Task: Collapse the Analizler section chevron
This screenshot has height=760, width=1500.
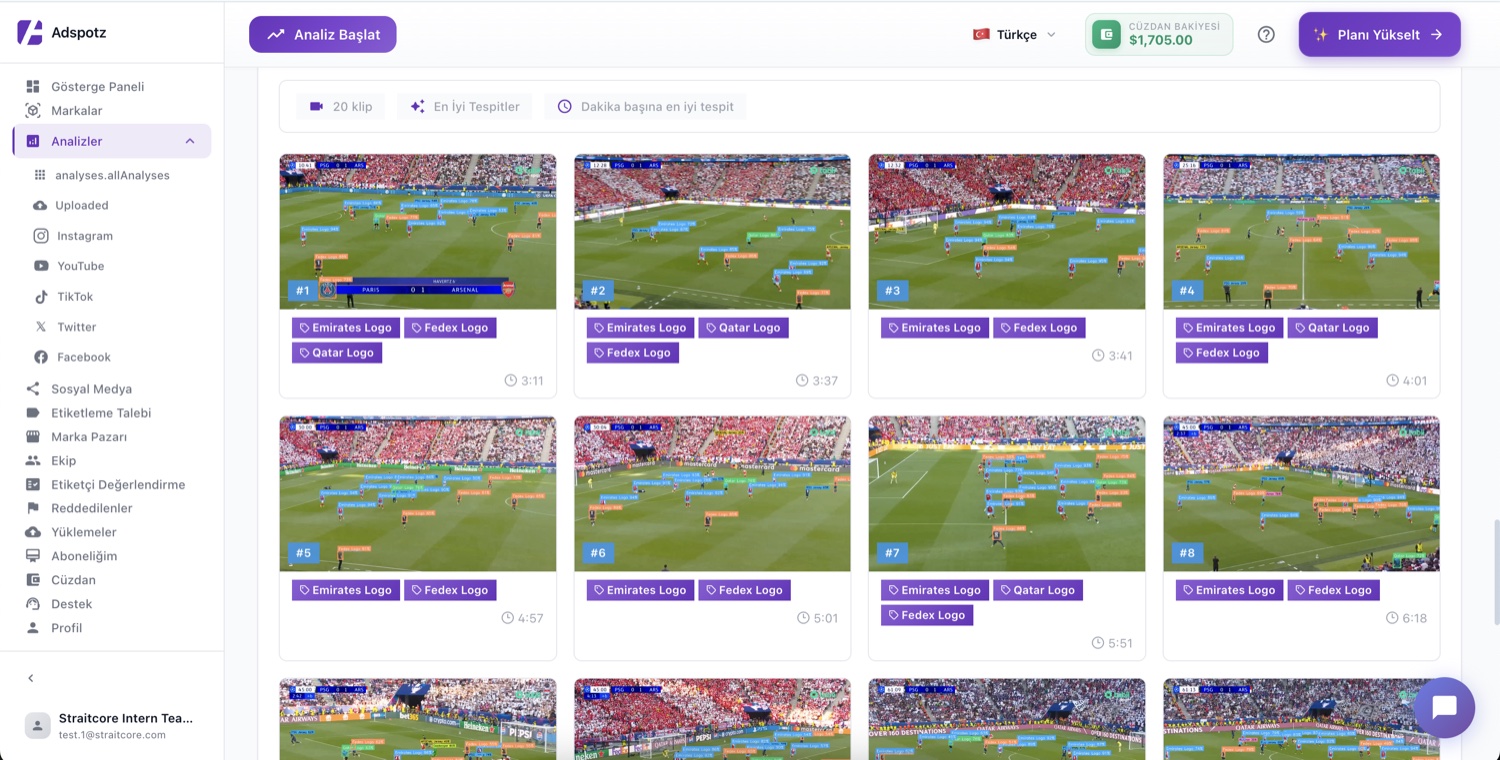Action: click(x=190, y=141)
